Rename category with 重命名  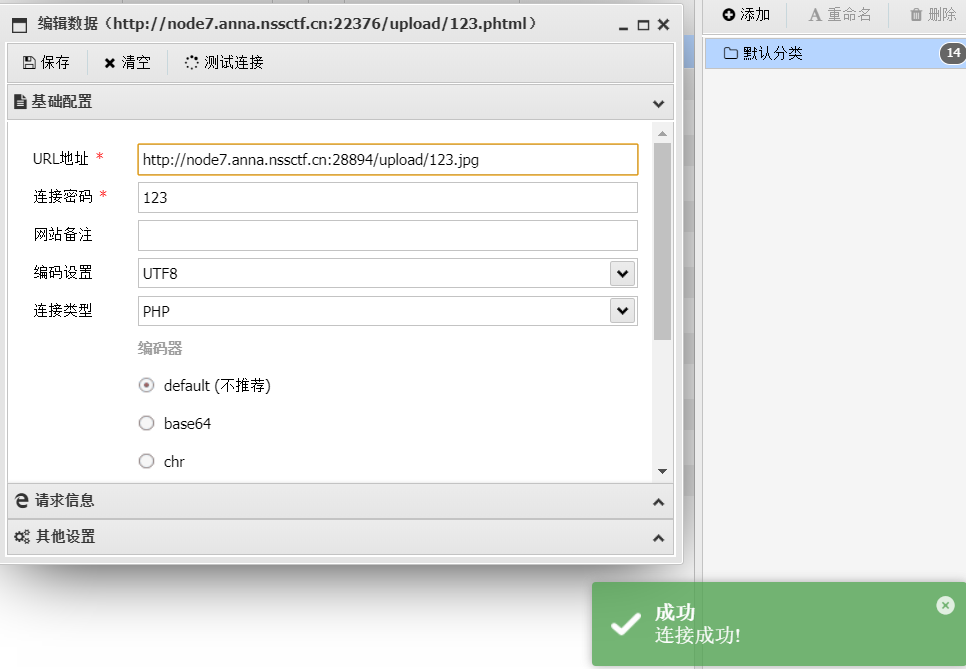[x=840, y=14]
